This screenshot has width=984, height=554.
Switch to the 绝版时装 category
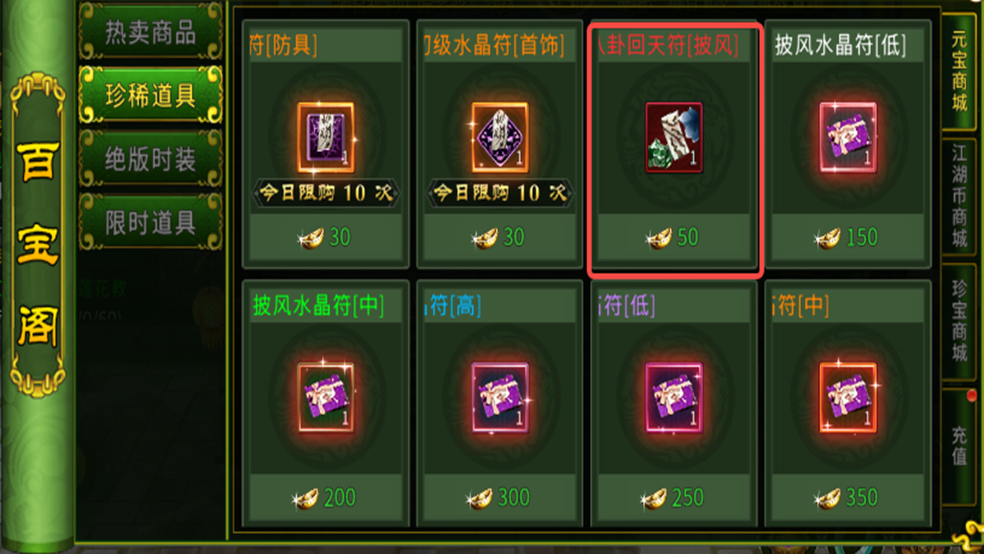pyautogui.click(x=151, y=159)
